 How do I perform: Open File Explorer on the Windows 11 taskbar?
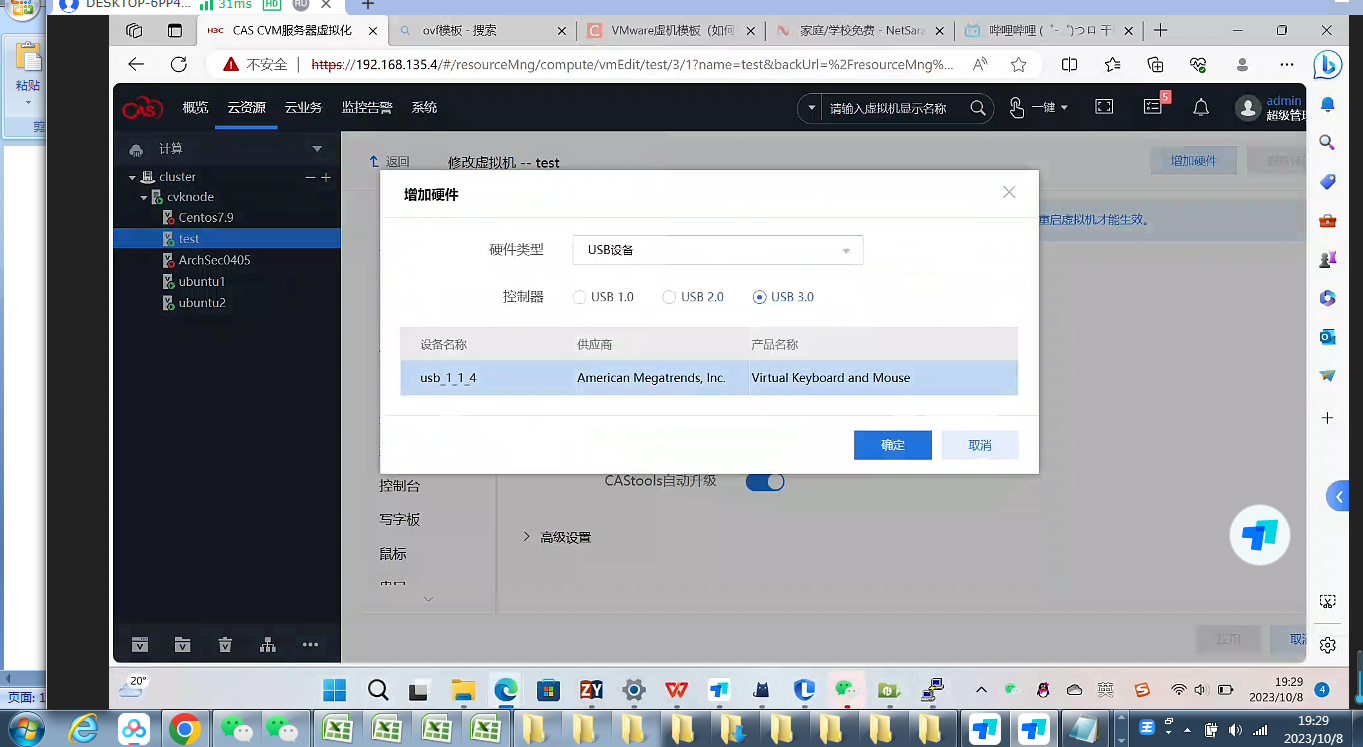462,690
